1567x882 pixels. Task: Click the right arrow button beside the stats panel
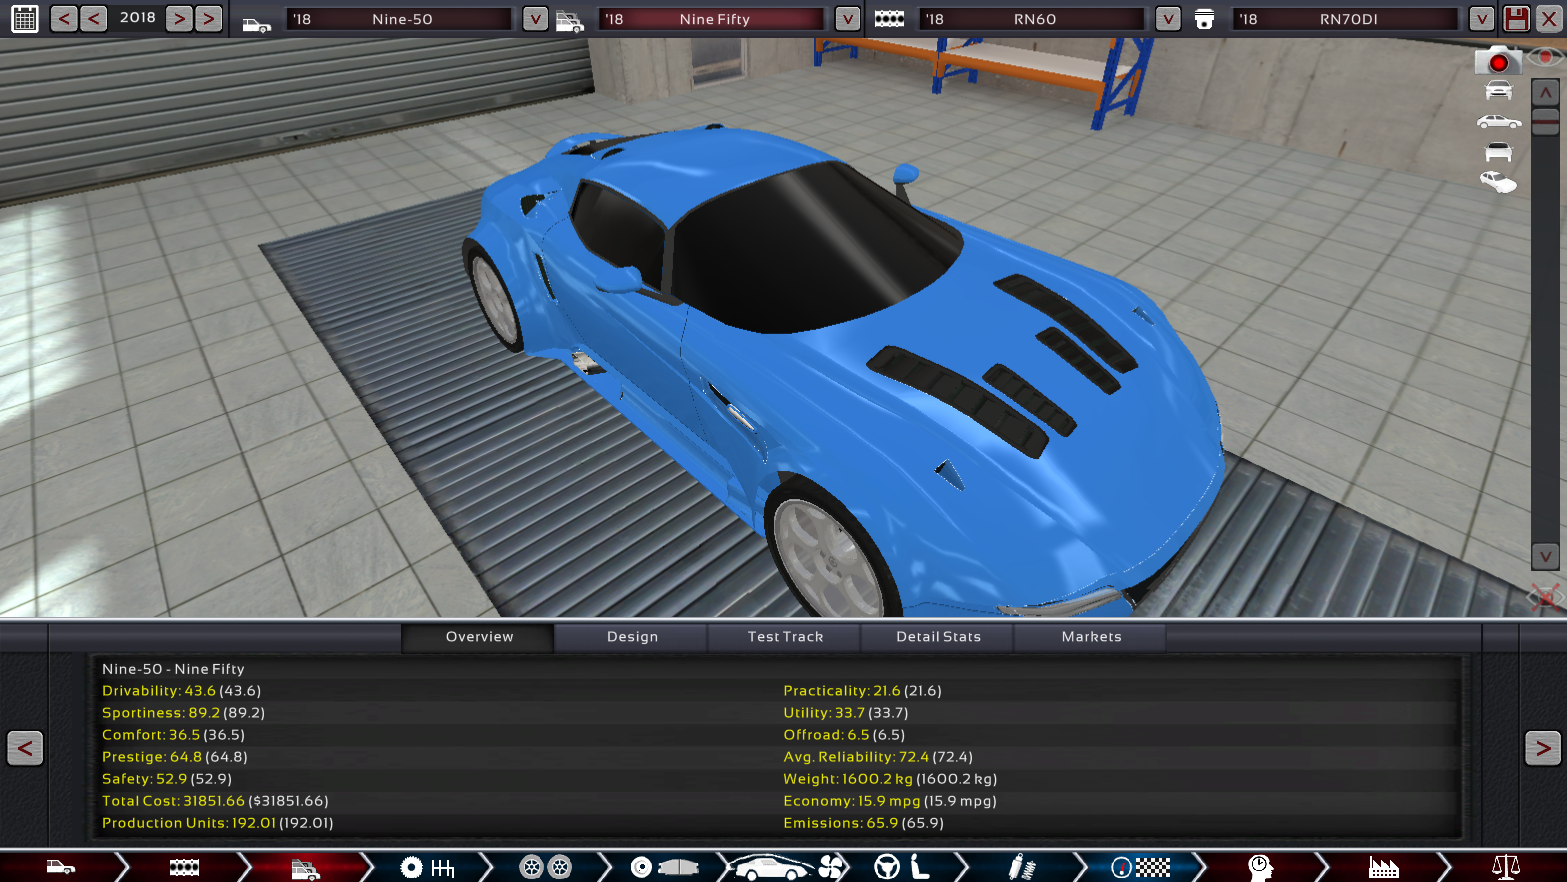click(1542, 748)
